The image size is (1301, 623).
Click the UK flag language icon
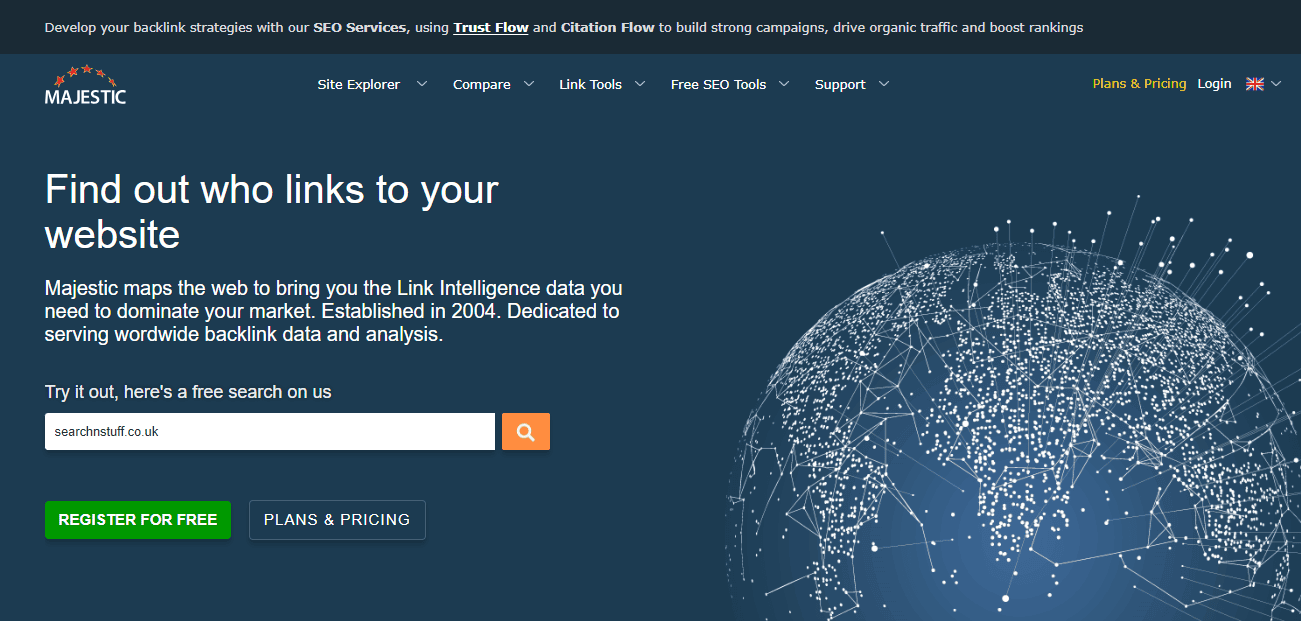[x=1254, y=84]
